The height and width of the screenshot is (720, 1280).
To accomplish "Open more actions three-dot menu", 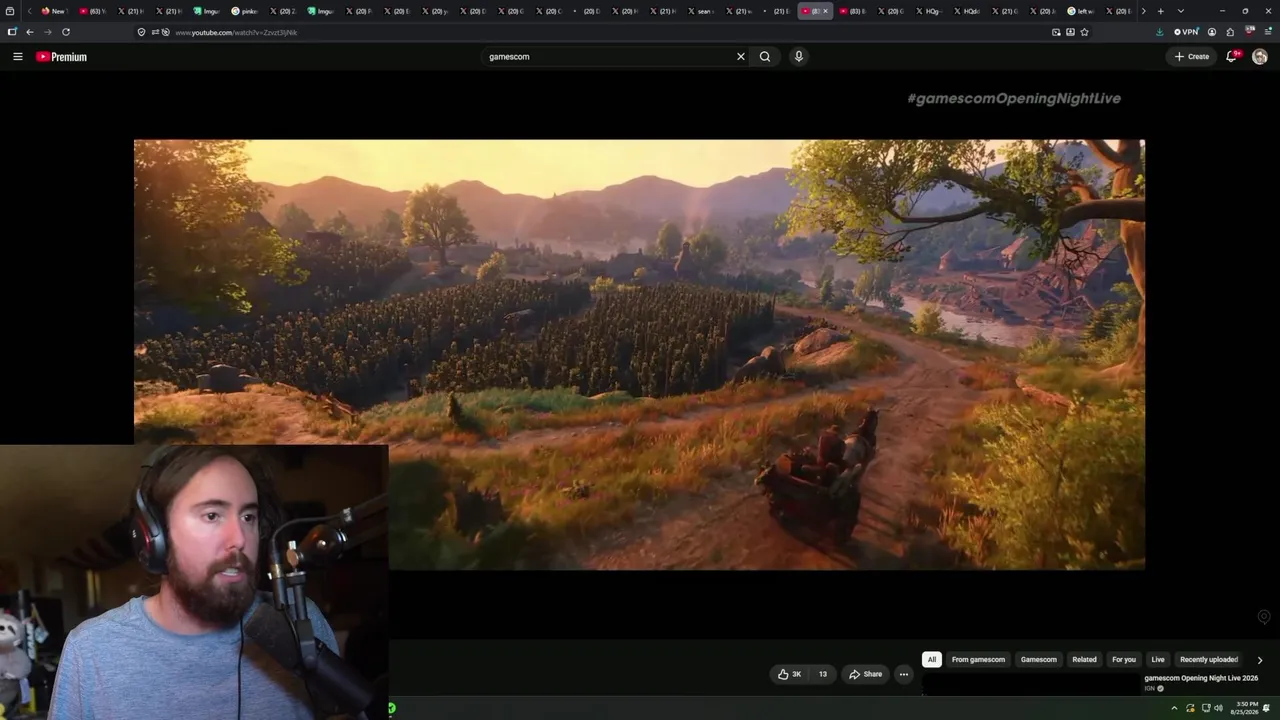I will (x=904, y=674).
